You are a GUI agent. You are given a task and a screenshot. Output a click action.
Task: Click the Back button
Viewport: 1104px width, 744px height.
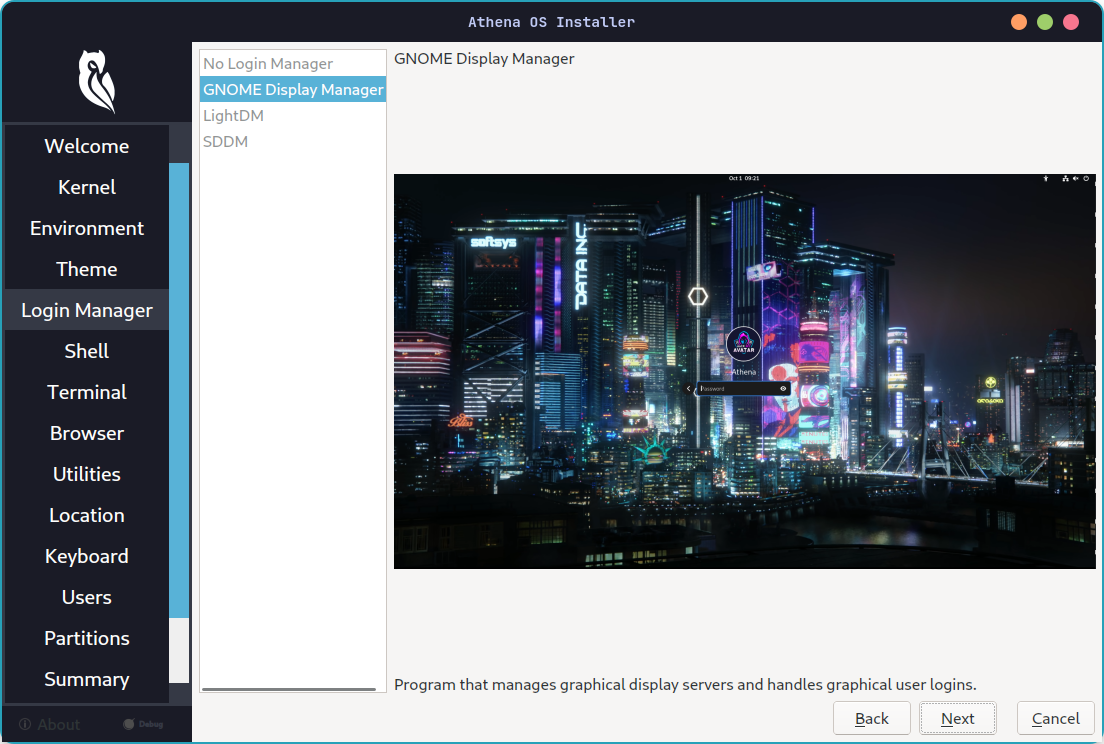coord(871,718)
